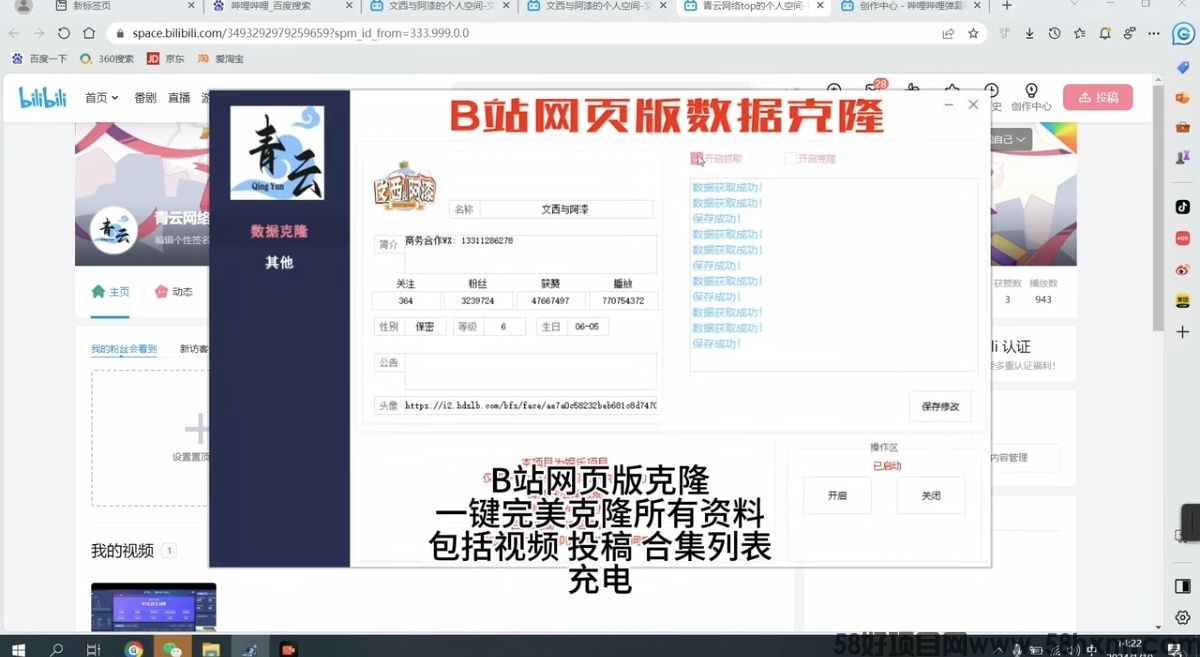Click the bookmark star icon in address bar

click(x=973, y=33)
